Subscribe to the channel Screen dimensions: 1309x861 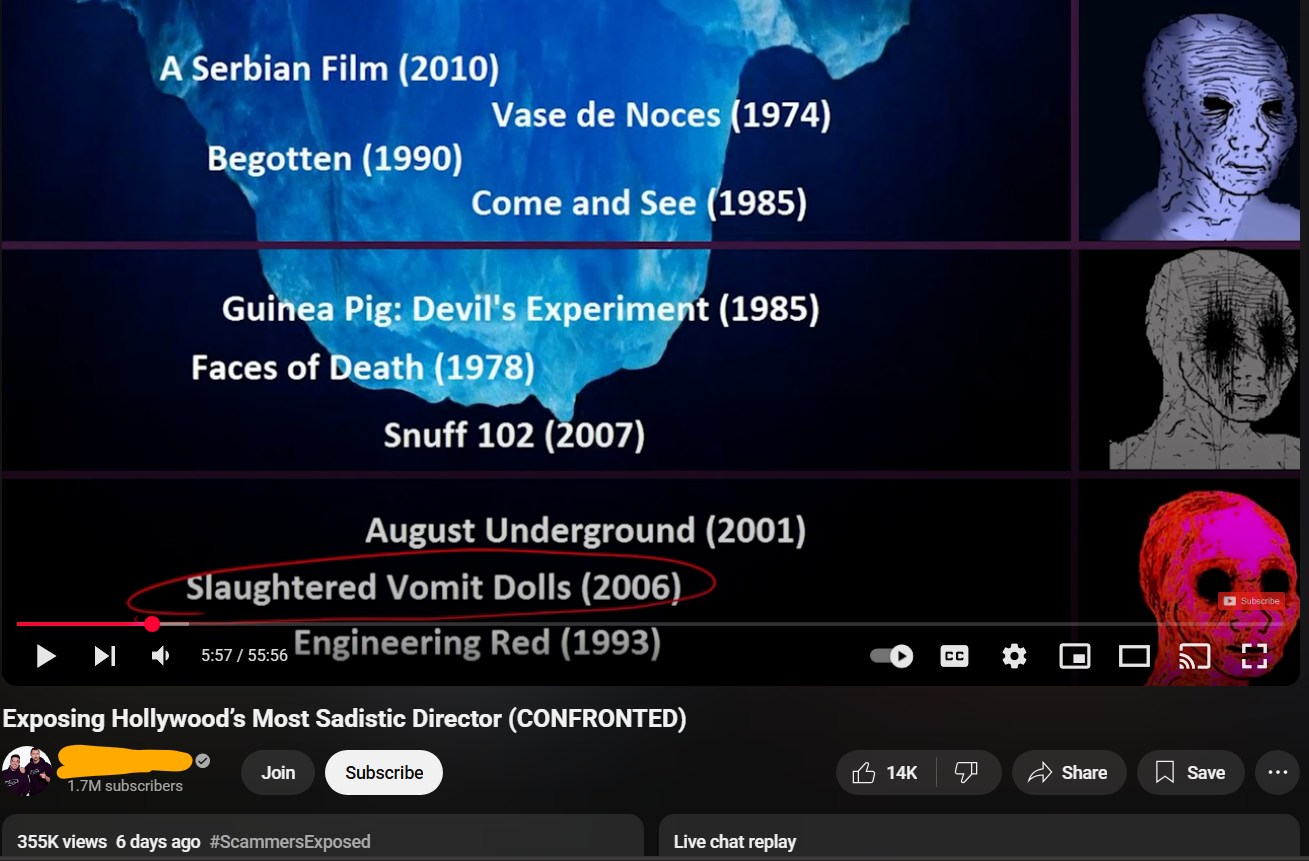tap(384, 773)
